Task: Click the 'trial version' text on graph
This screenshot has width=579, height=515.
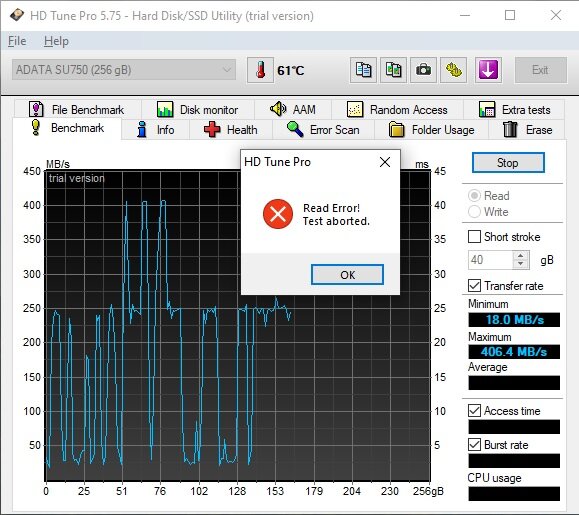Action: pos(76,178)
